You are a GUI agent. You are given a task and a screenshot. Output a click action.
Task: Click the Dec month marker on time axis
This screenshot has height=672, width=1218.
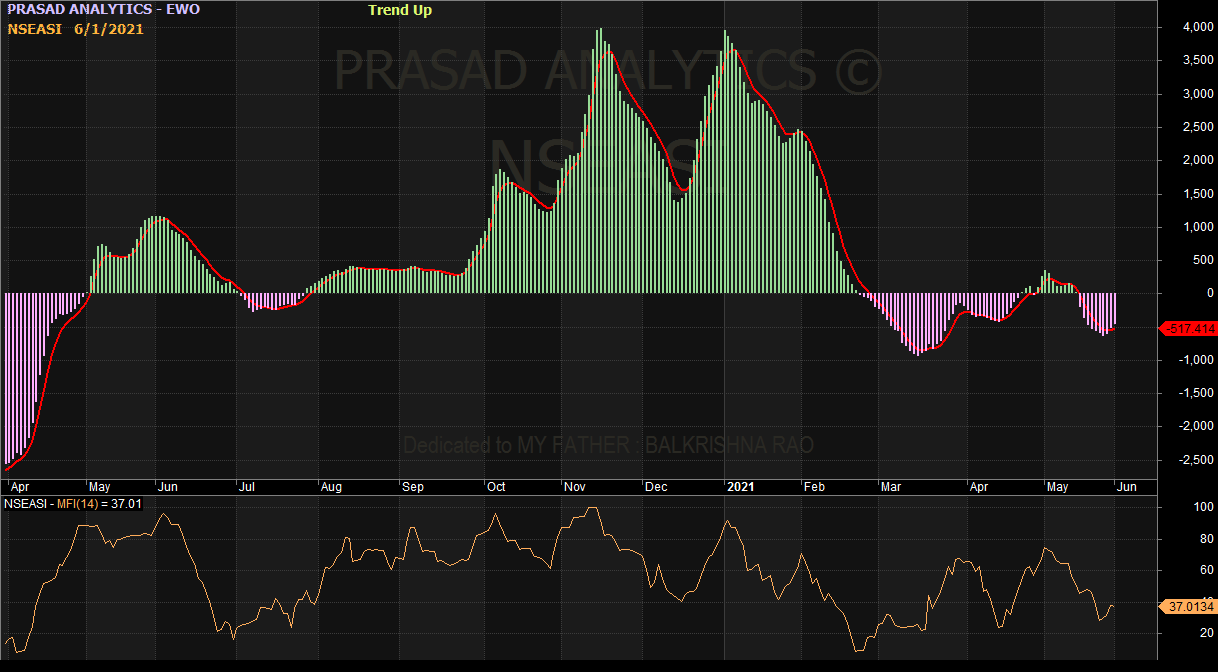point(656,487)
